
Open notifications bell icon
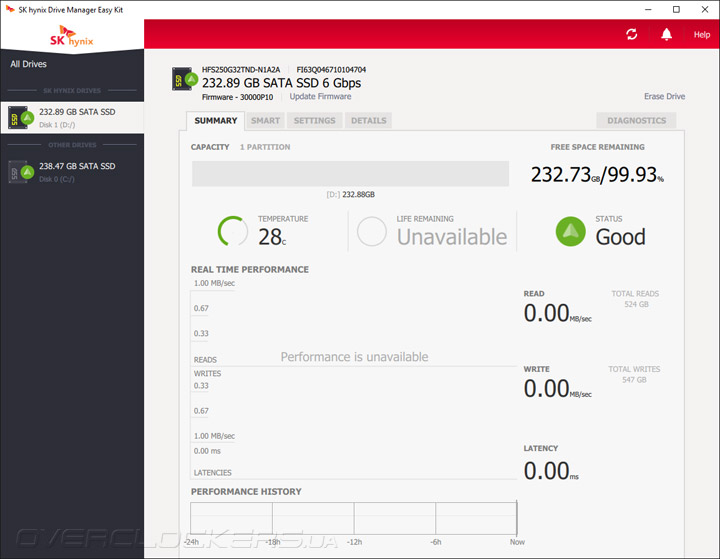point(666,34)
